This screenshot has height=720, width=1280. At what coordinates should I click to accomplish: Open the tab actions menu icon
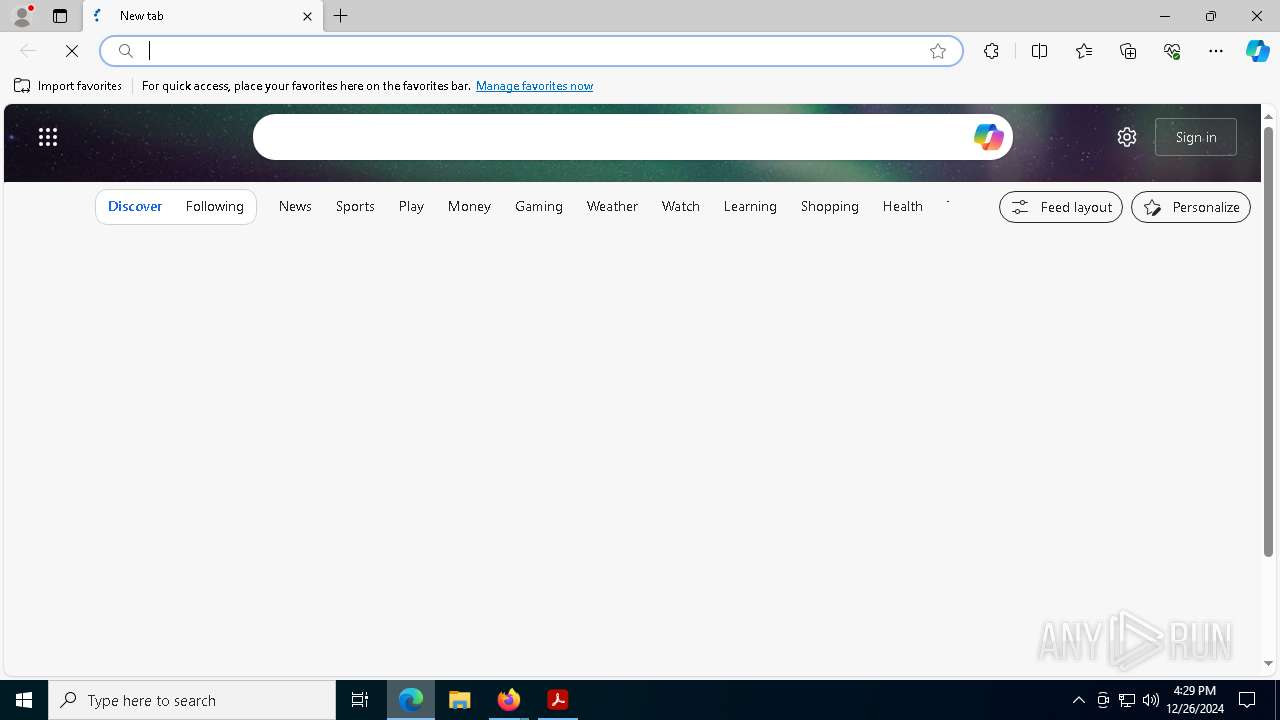point(60,16)
